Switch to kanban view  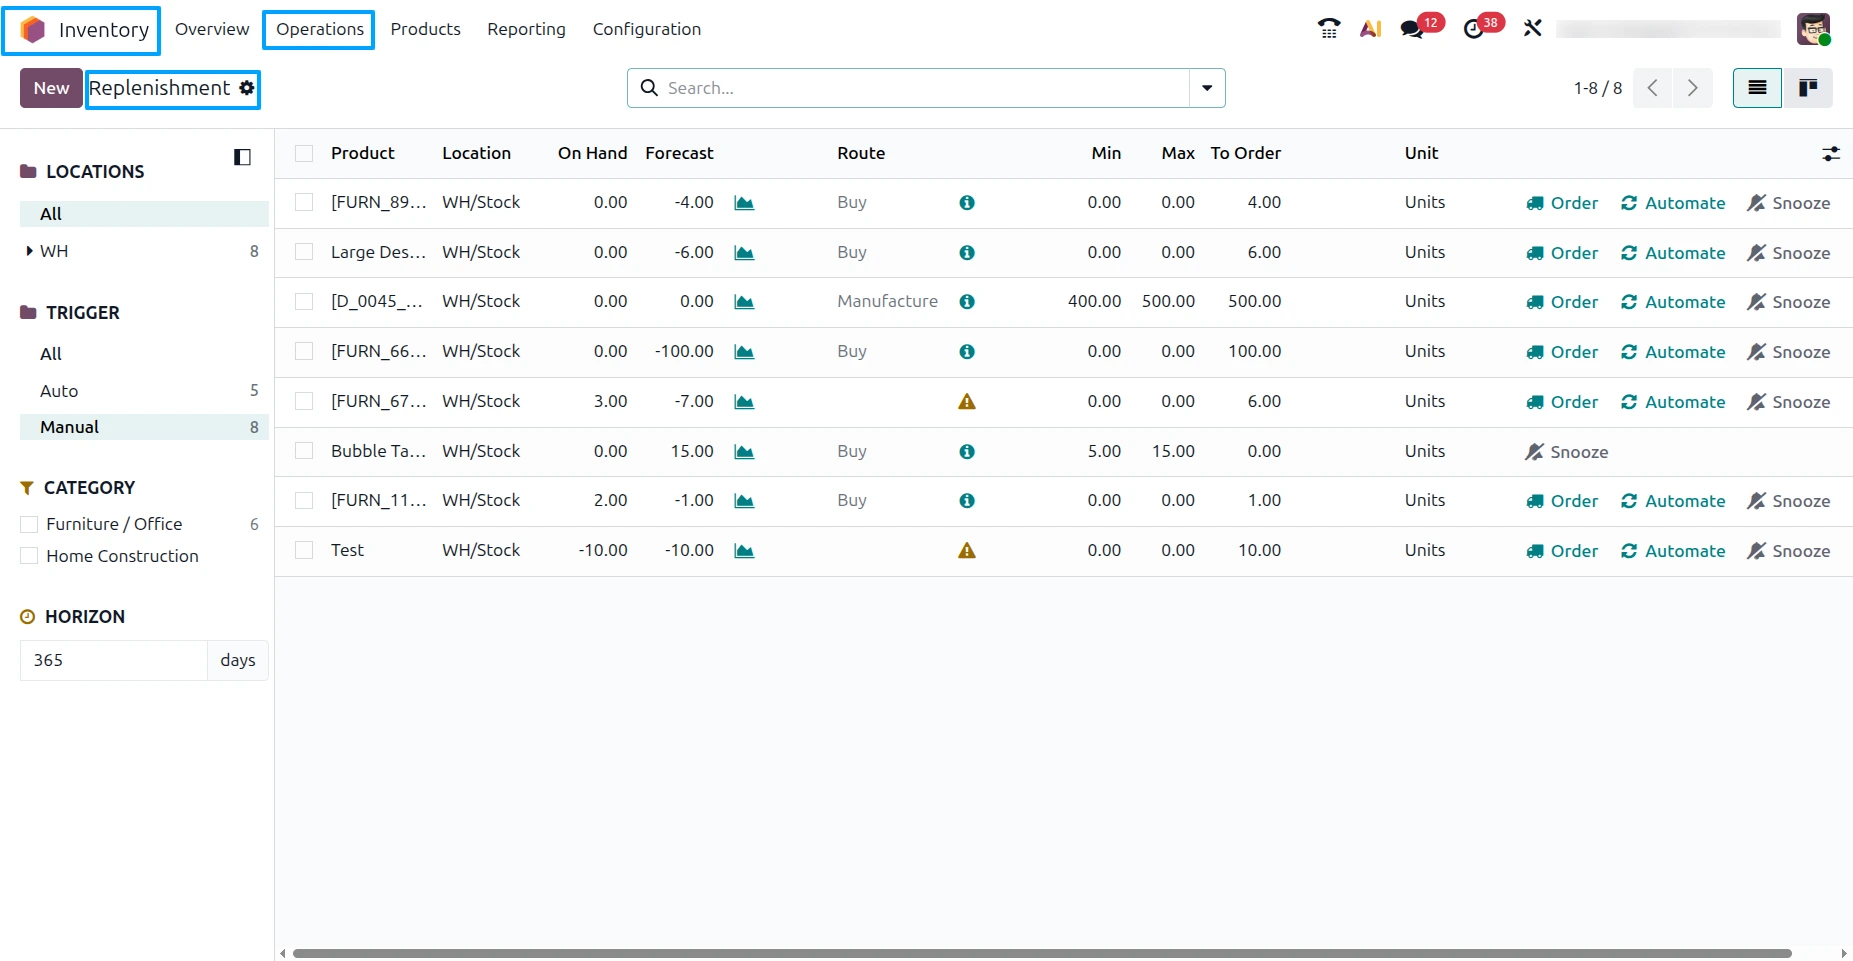click(1808, 88)
